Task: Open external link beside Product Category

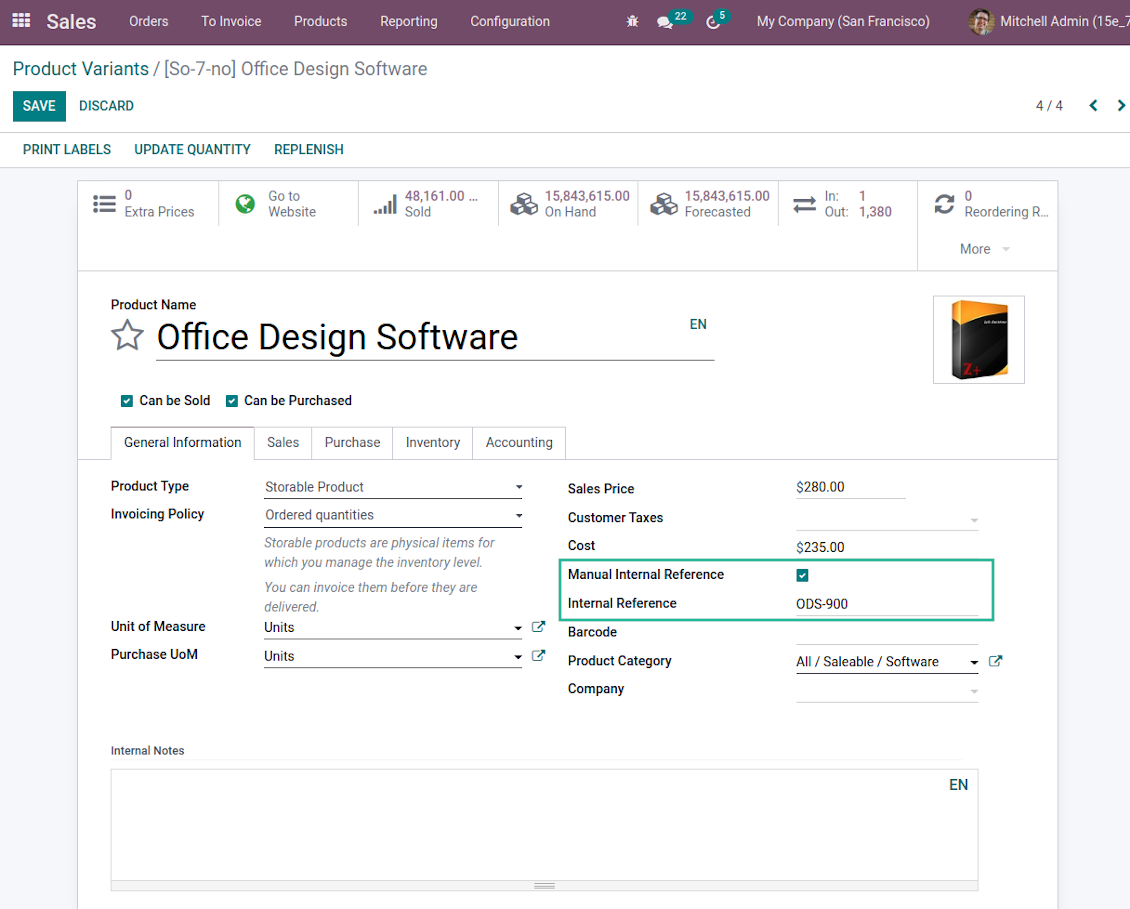Action: 995,661
